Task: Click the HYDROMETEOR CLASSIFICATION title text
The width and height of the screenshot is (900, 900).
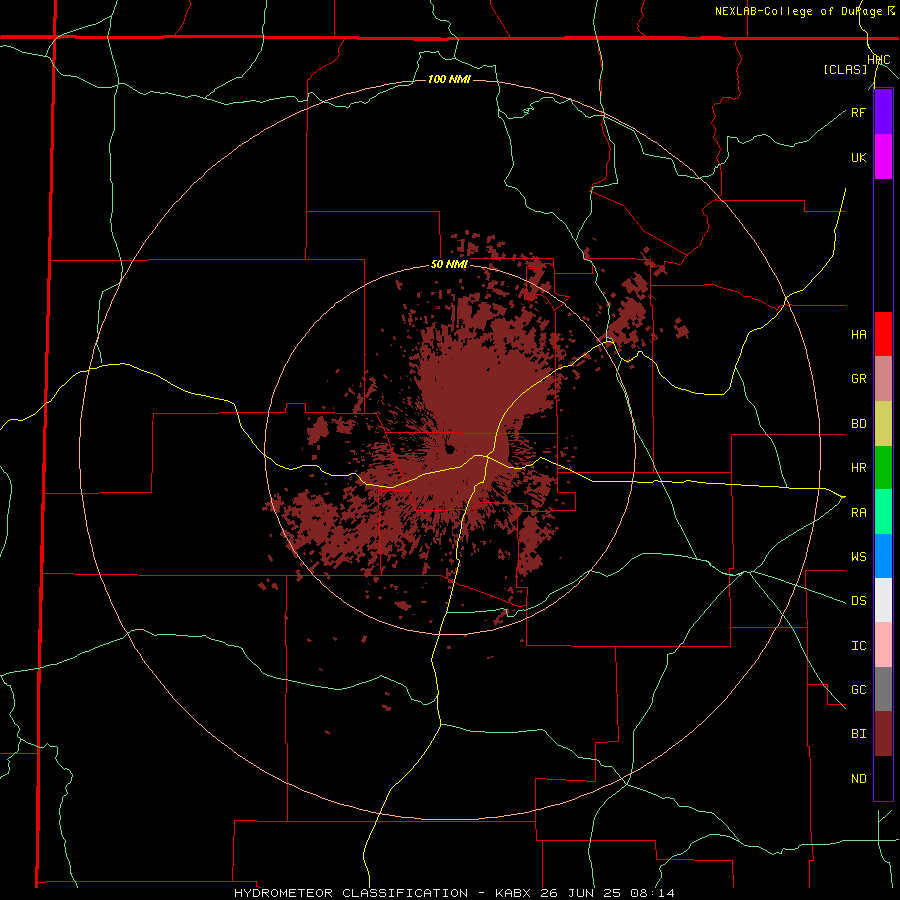Action: tap(351, 893)
